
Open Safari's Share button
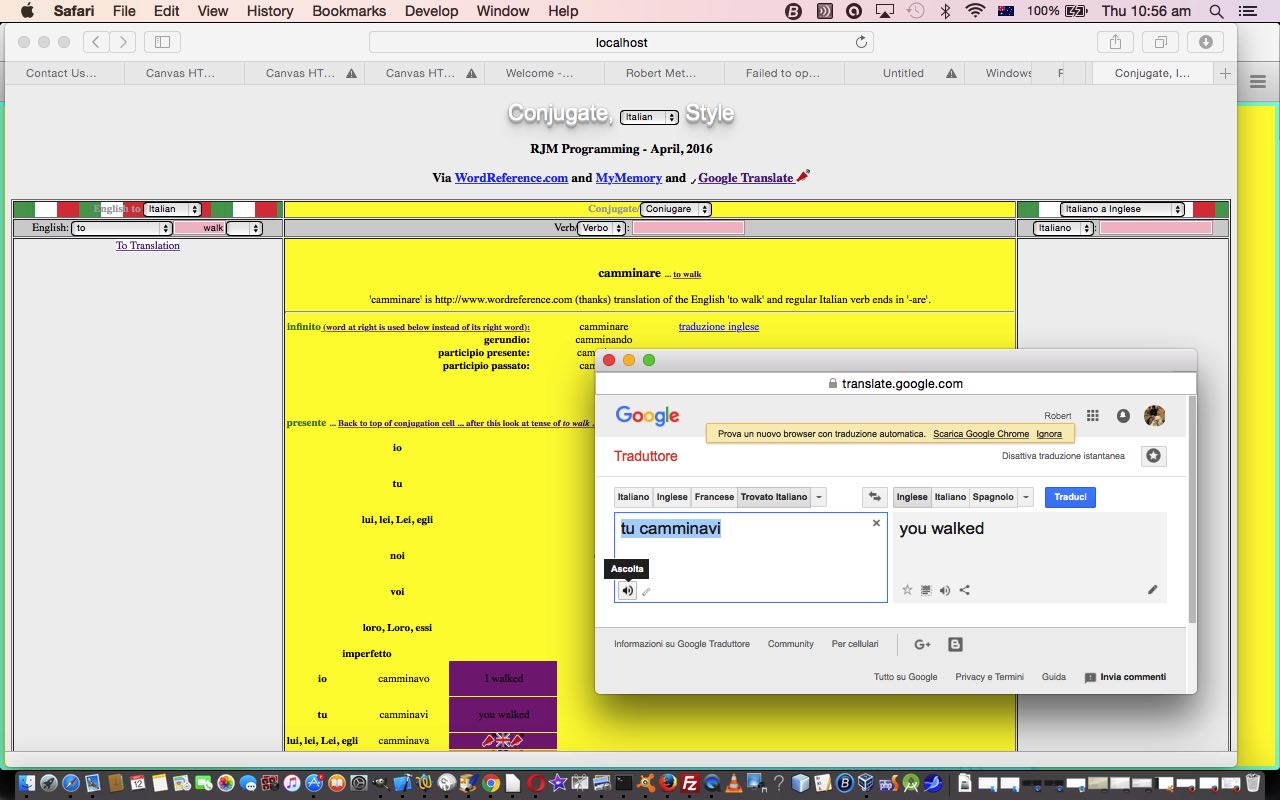[1115, 42]
